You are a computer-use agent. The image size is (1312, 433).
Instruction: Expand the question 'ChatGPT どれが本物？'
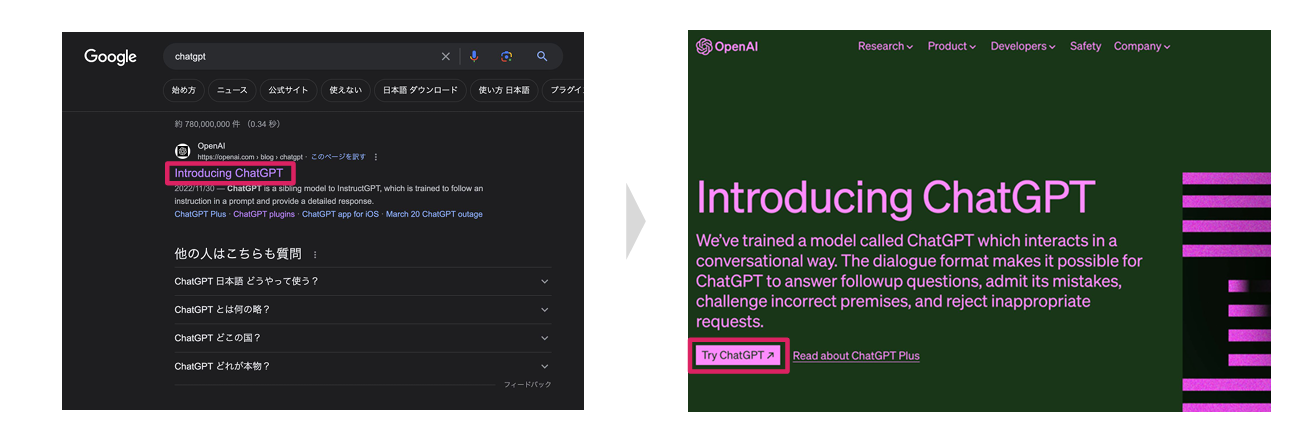click(544, 366)
